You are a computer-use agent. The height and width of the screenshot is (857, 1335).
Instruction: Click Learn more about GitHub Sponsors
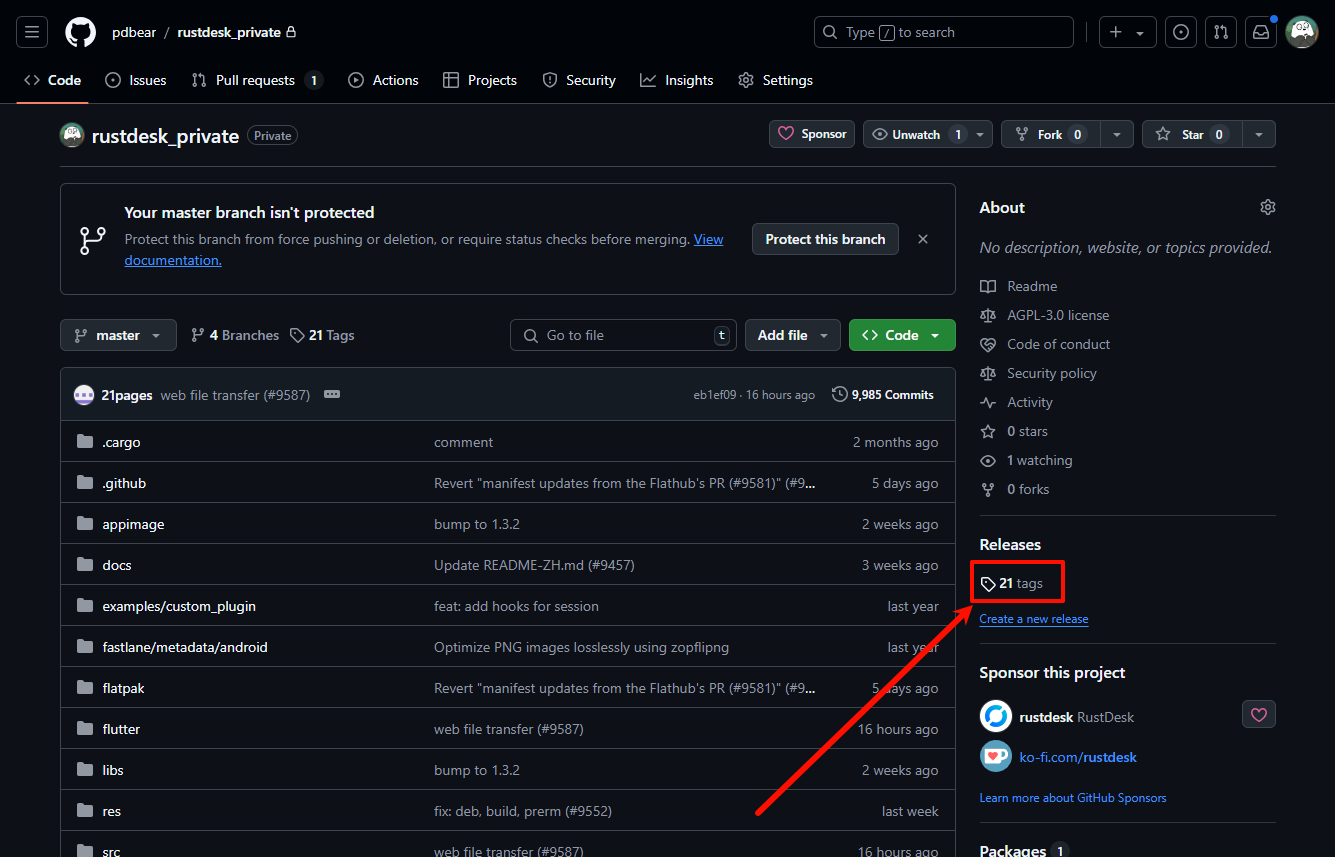[1073, 798]
